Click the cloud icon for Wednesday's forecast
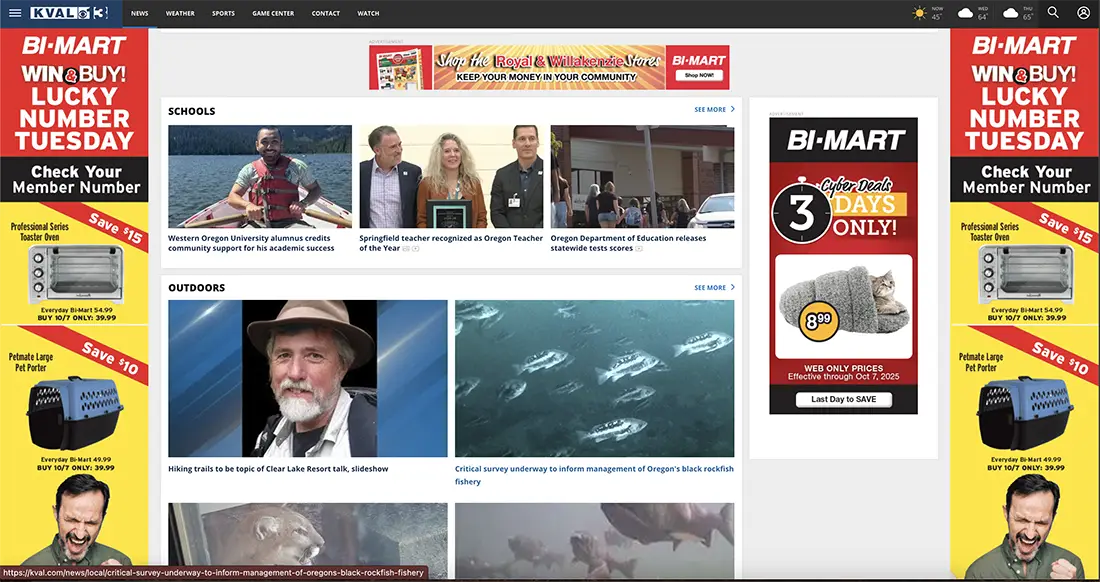Screen dimensions: 1100x582 click(x=965, y=13)
